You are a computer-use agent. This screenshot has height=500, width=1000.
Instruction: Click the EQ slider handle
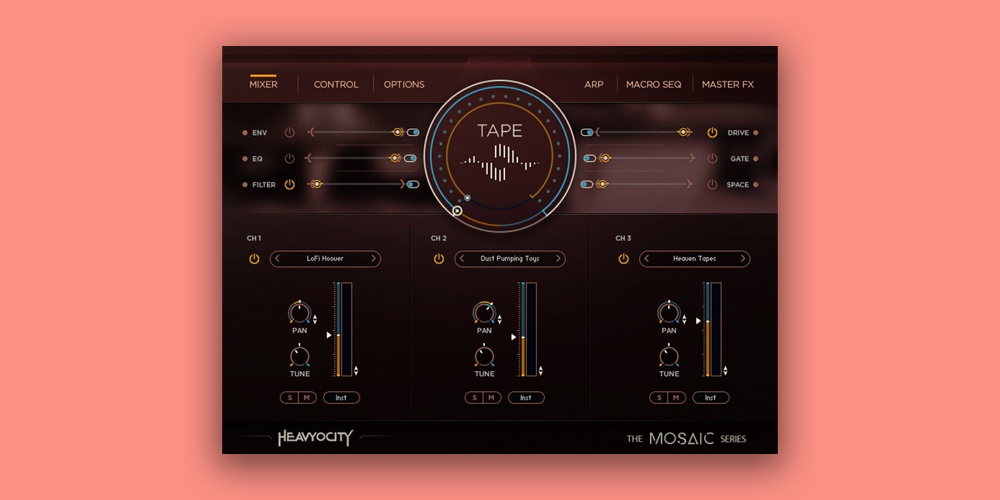(395, 158)
